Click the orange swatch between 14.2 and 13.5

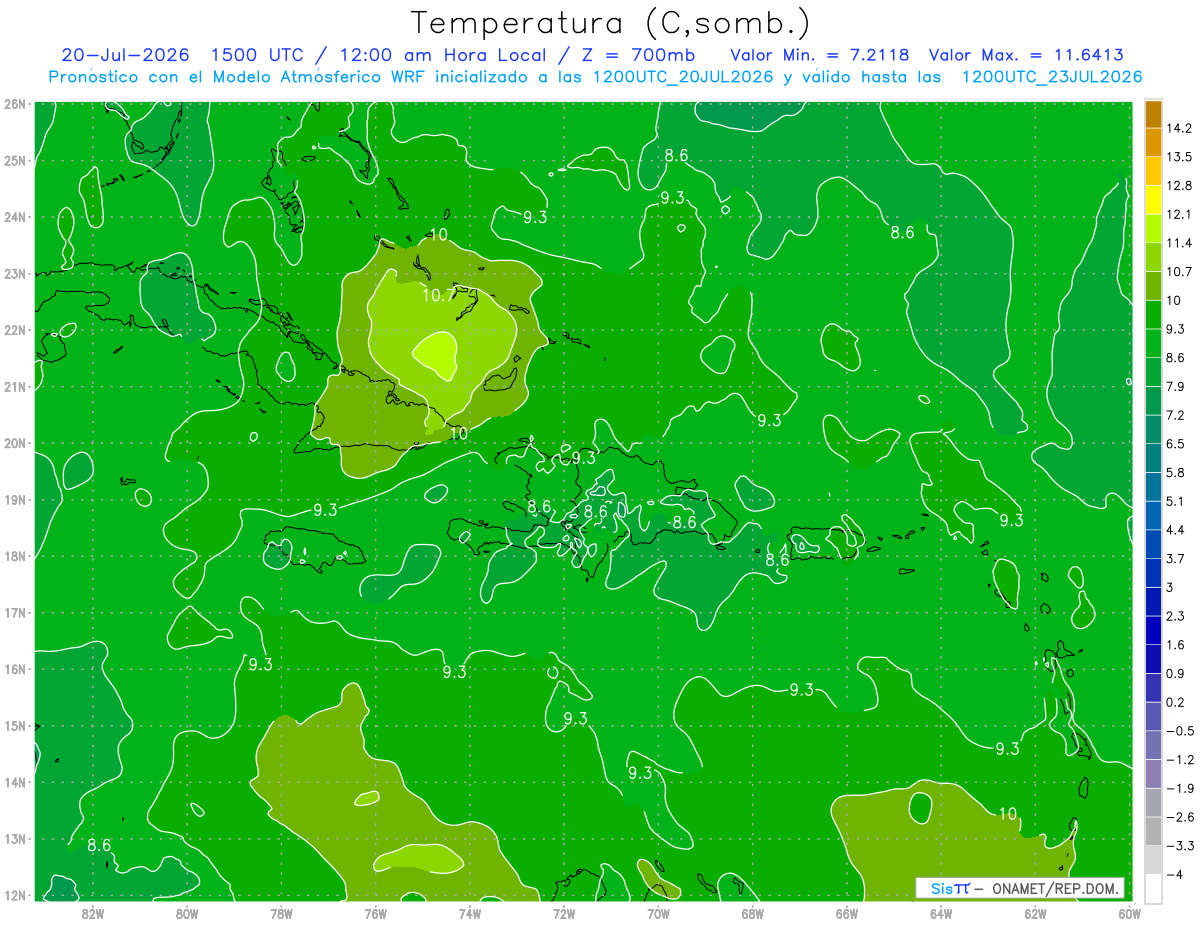coord(1153,142)
